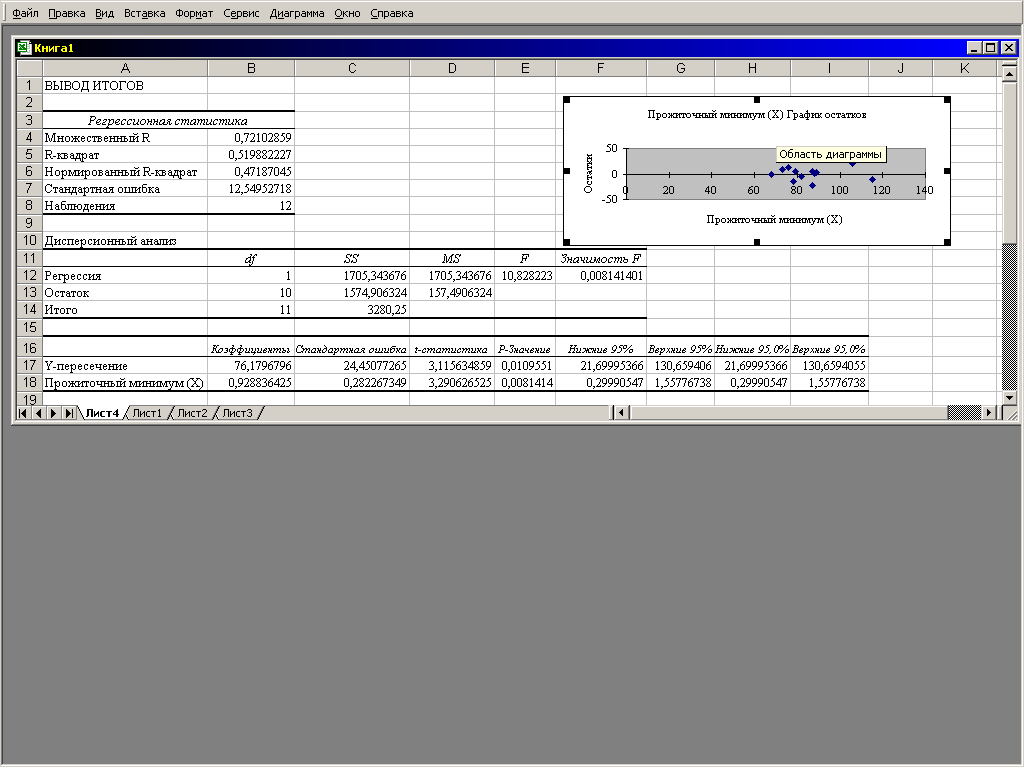1024x768 pixels.
Task: Click the Остатки vertical axis title on chart
Action: tap(588, 174)
